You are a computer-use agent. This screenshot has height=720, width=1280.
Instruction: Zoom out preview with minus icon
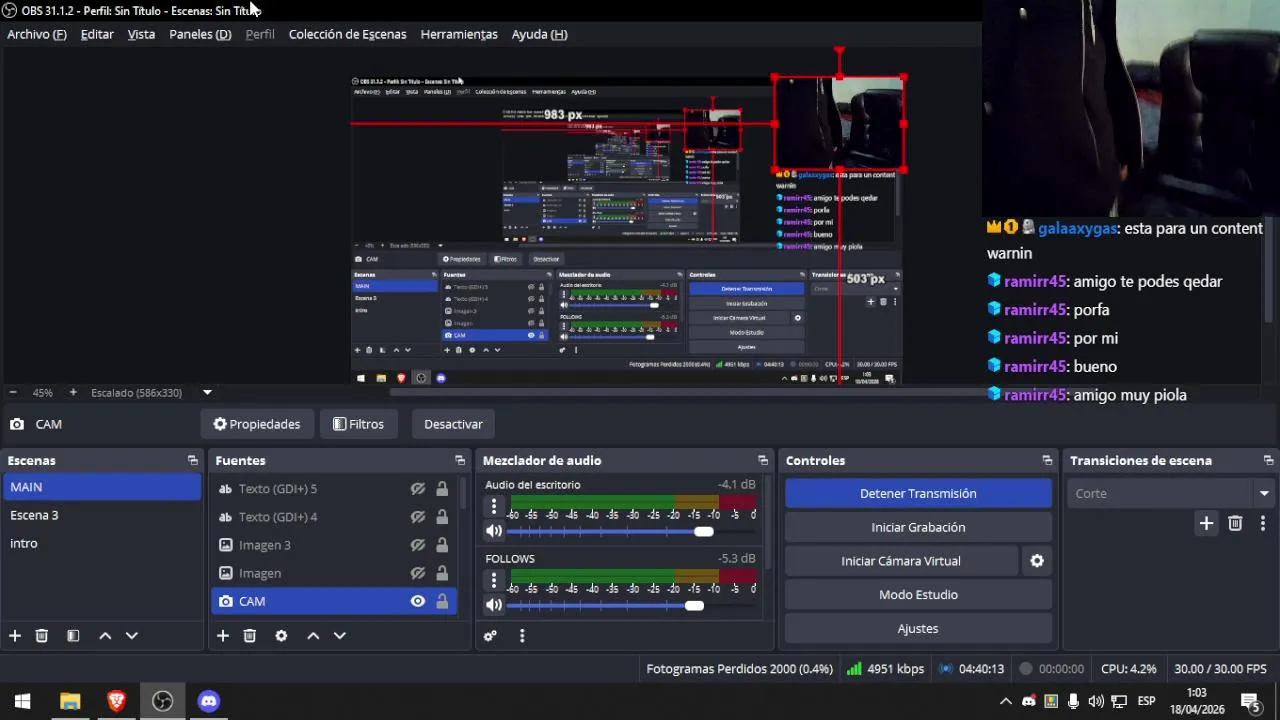tap(13, 393)
